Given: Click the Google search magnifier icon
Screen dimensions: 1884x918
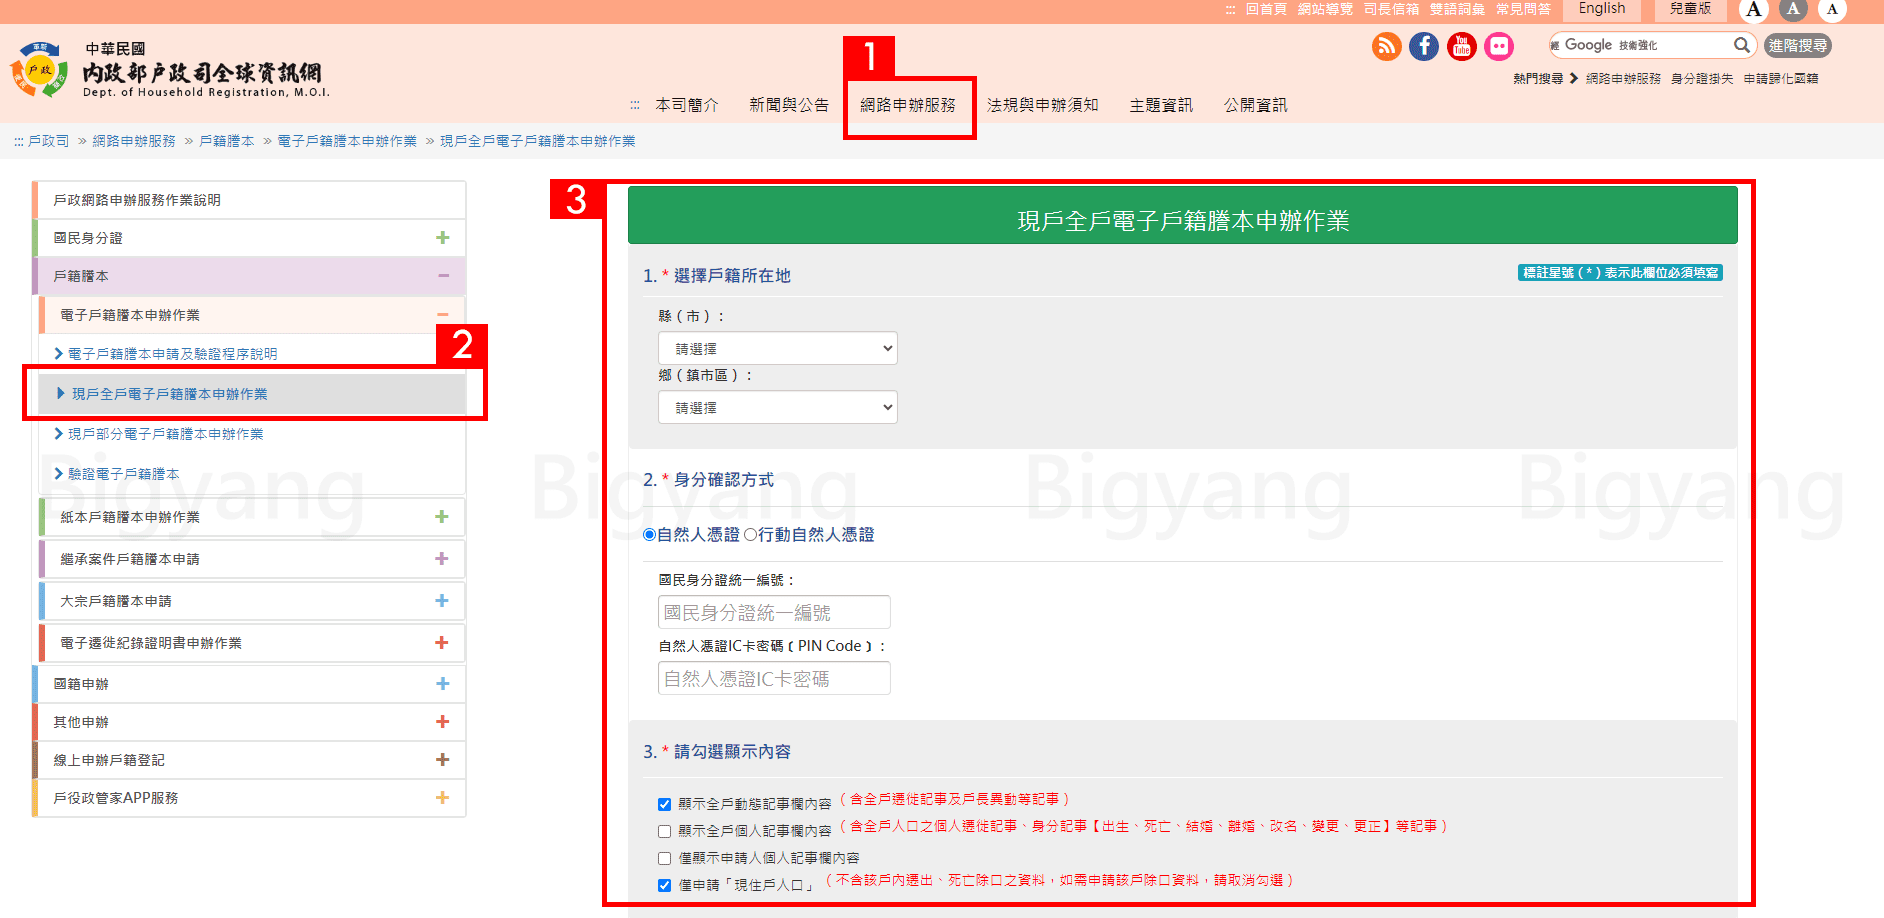Looking at the screenshot, I should point(1741,45).
